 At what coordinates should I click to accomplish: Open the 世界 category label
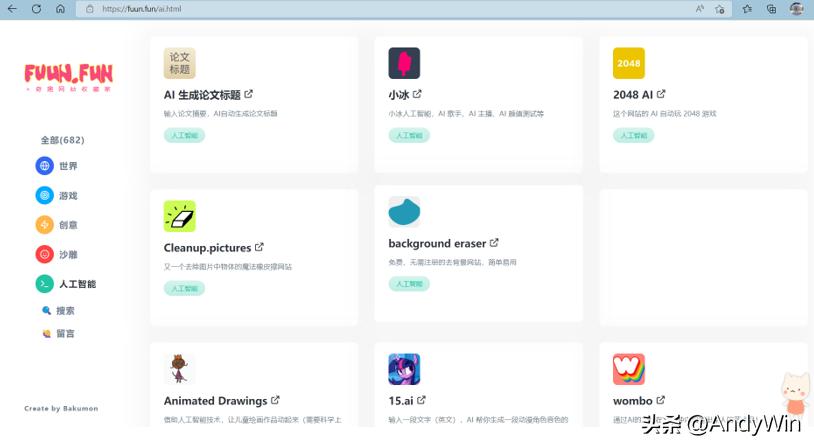68,166
